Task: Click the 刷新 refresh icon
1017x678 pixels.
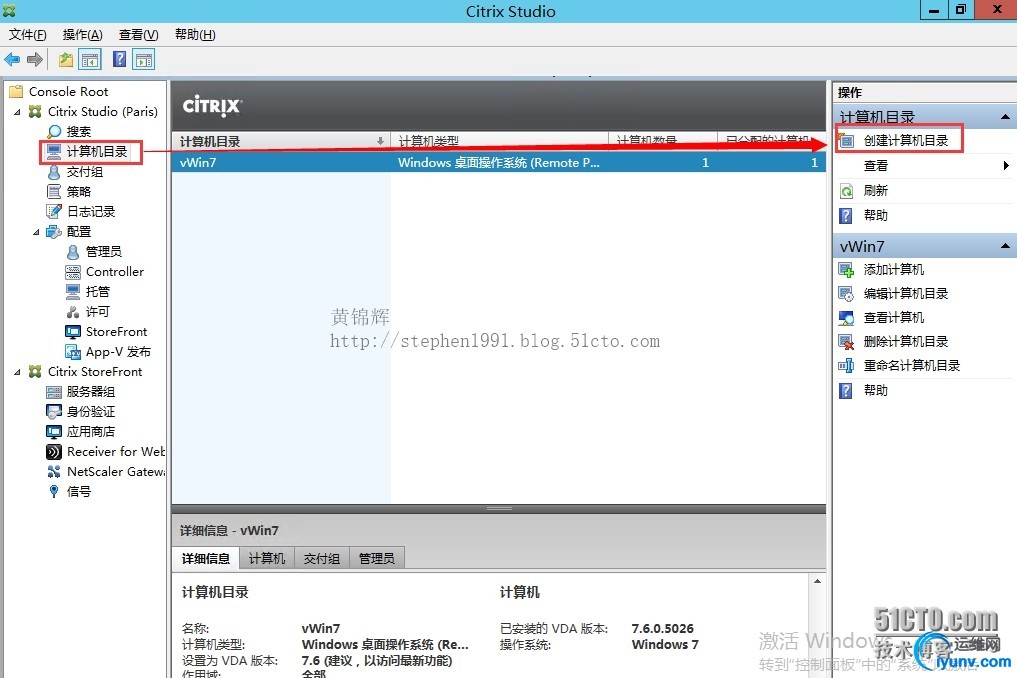Action: (x=846, y=191)
